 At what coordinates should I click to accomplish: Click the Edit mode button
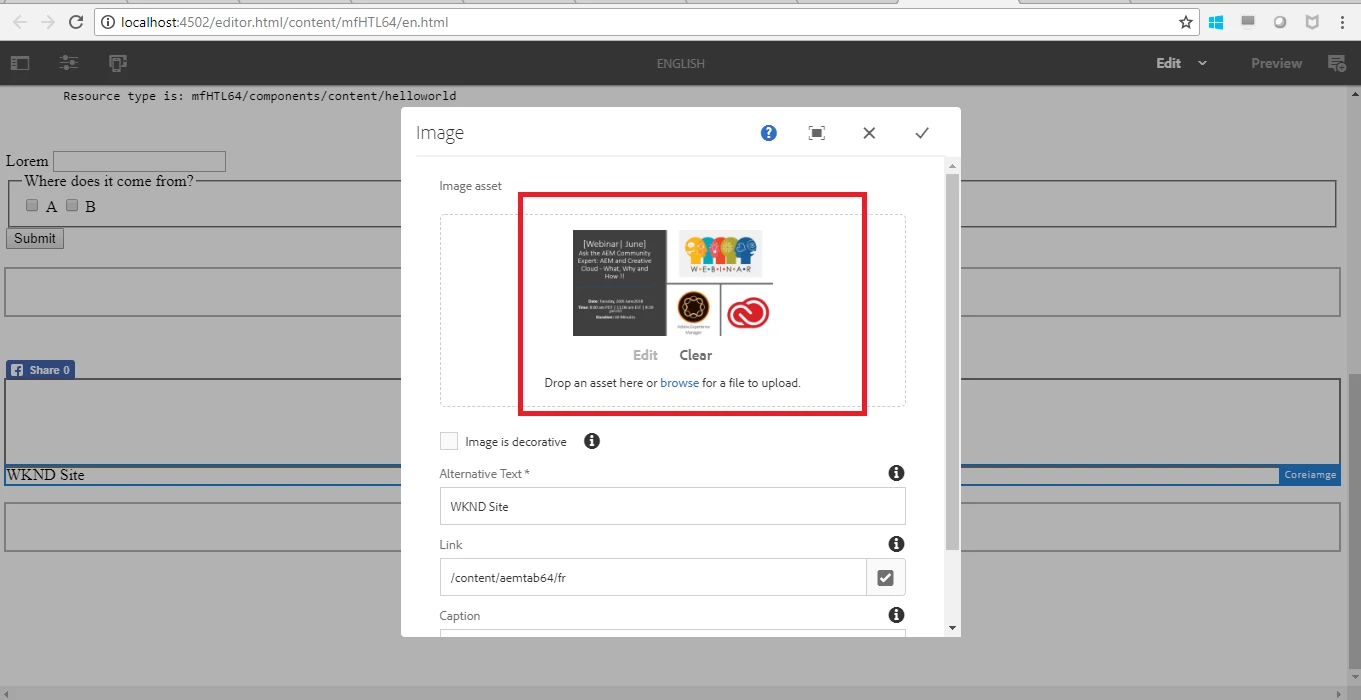1168,63
